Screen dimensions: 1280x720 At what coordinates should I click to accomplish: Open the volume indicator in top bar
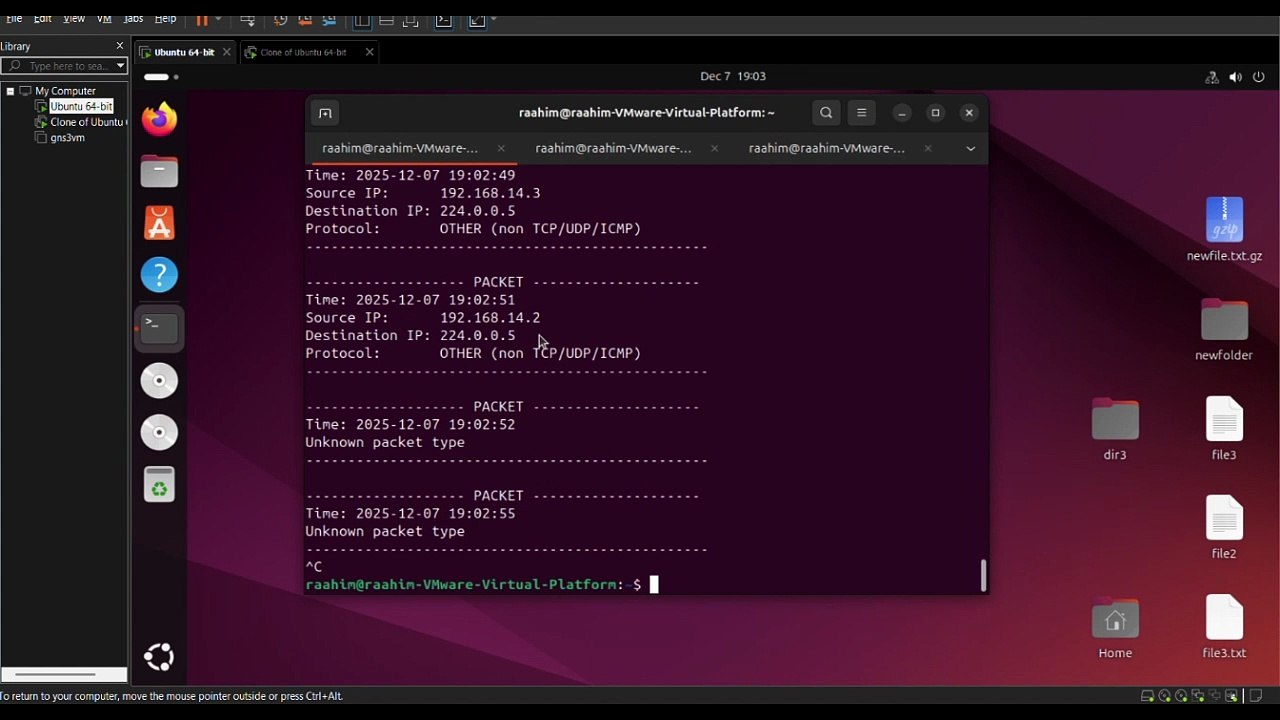point(1236,77)
